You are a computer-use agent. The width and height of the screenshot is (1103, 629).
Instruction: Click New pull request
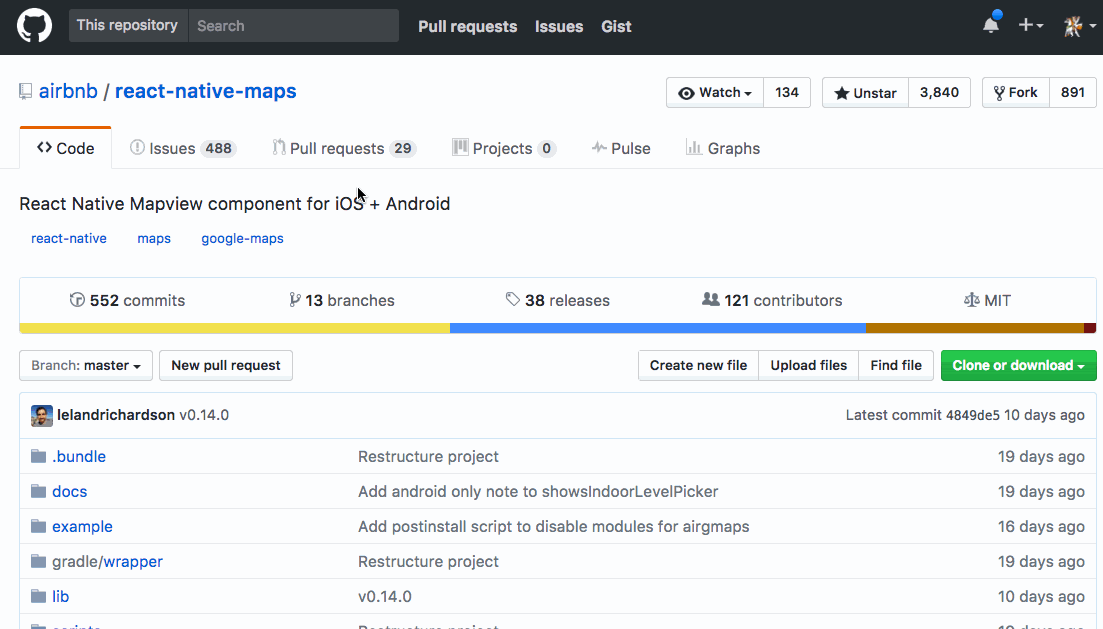click(x=226, y=365)
